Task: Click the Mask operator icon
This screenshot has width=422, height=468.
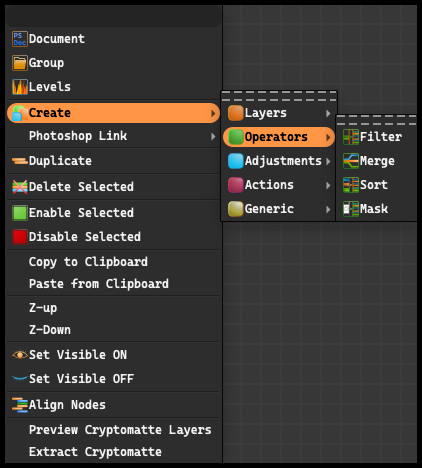Action: pos(351,209)
